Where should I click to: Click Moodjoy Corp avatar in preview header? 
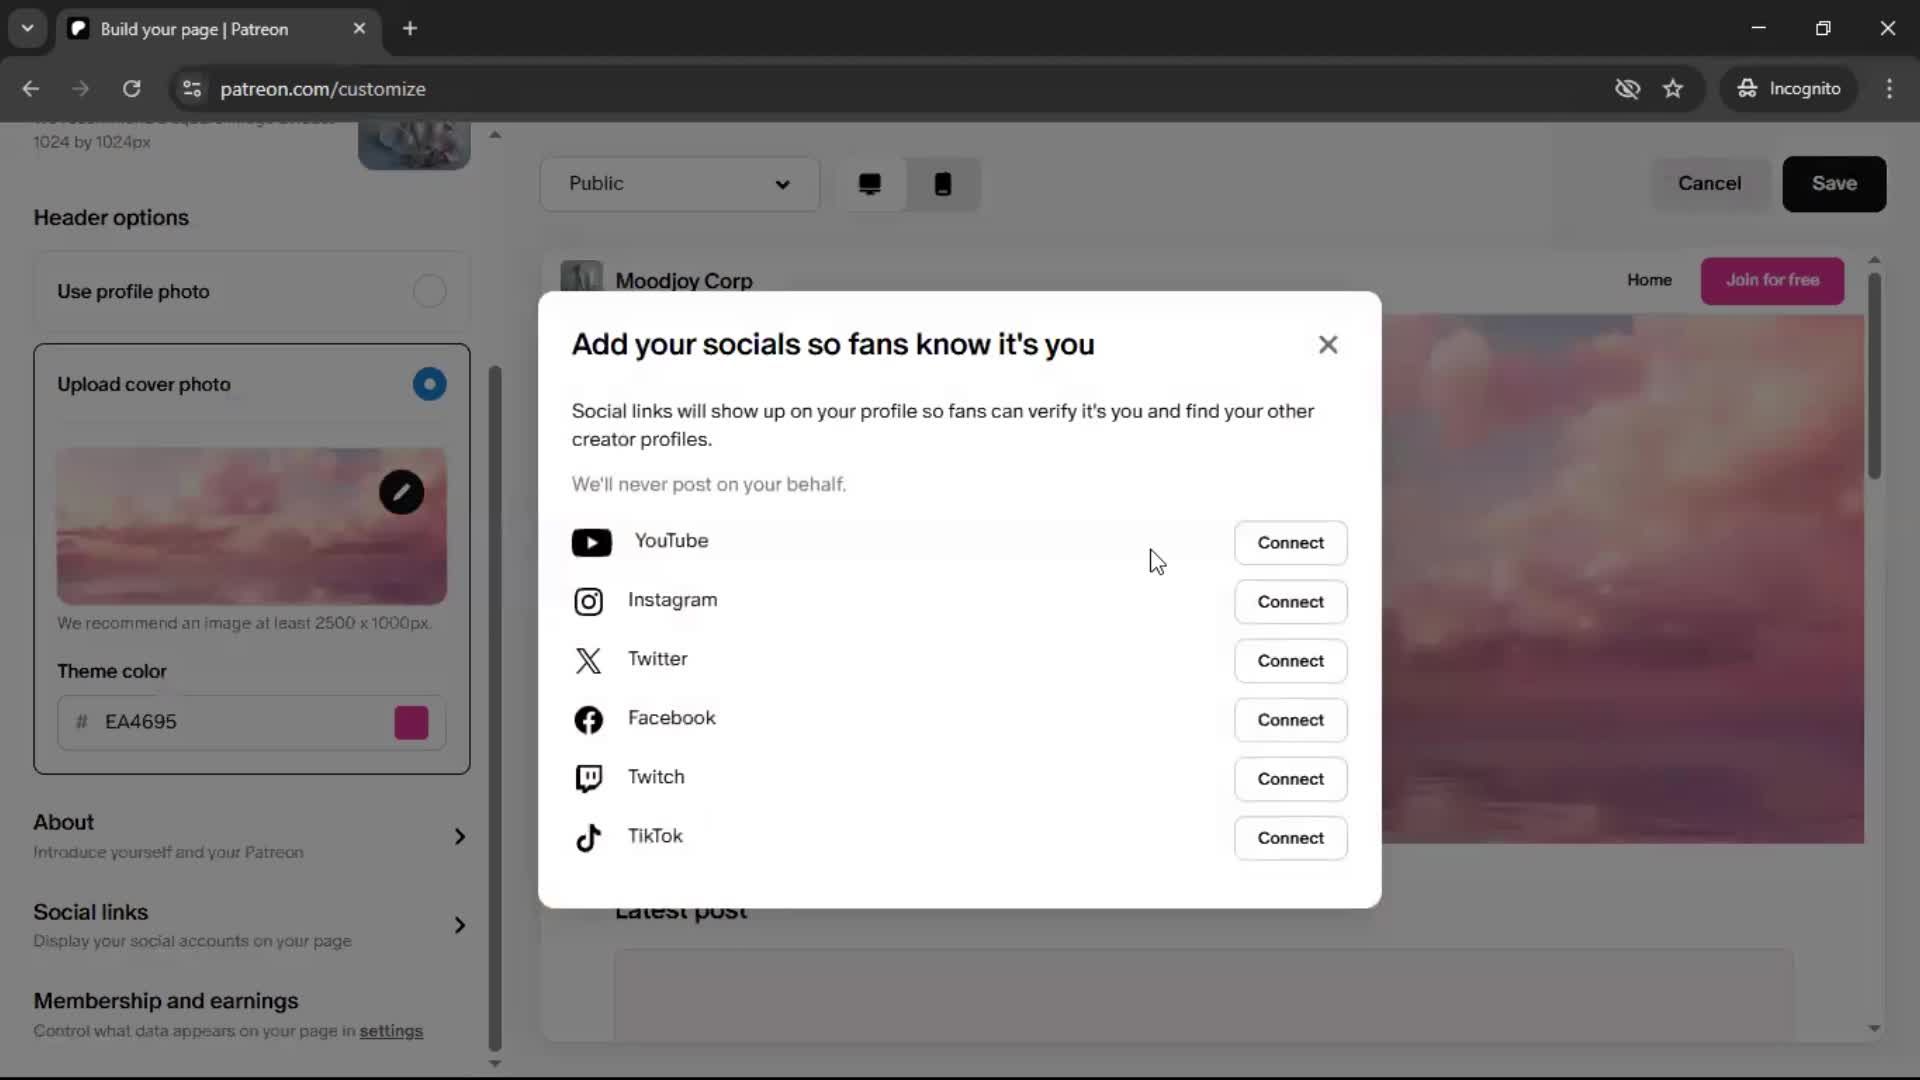[x=581, y=276]
